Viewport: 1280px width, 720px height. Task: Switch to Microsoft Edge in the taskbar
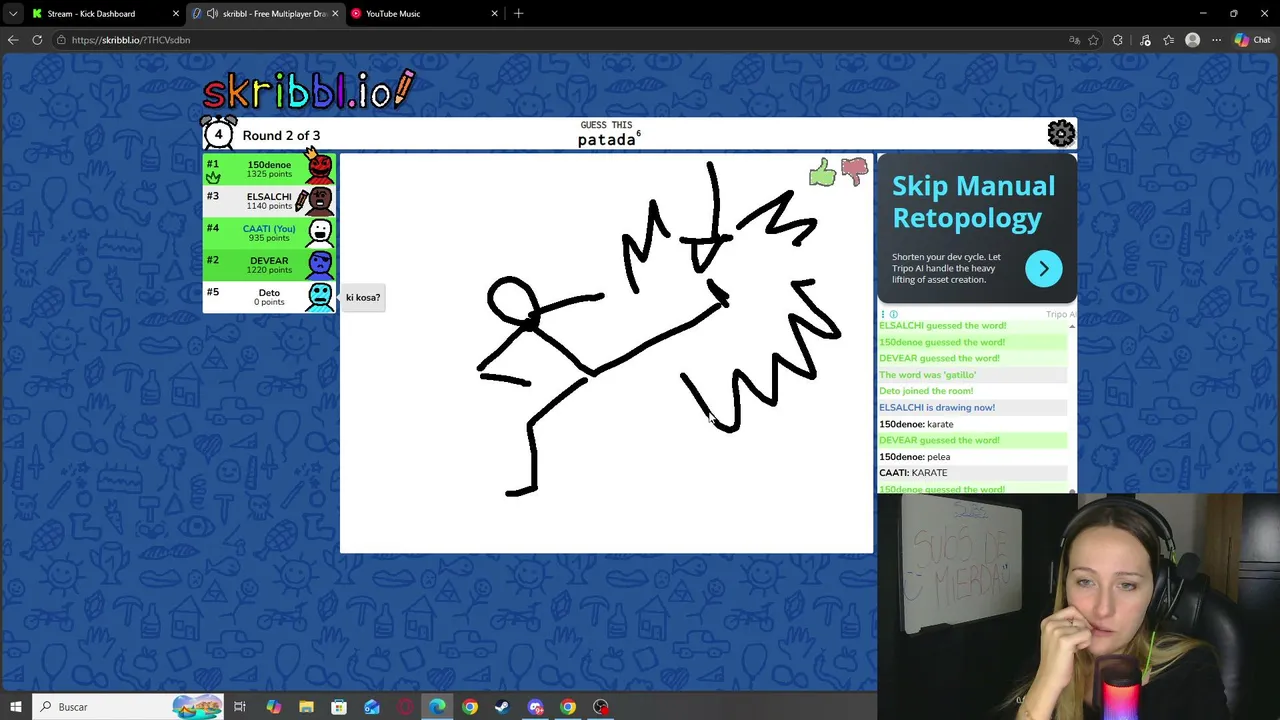[437, 707]
